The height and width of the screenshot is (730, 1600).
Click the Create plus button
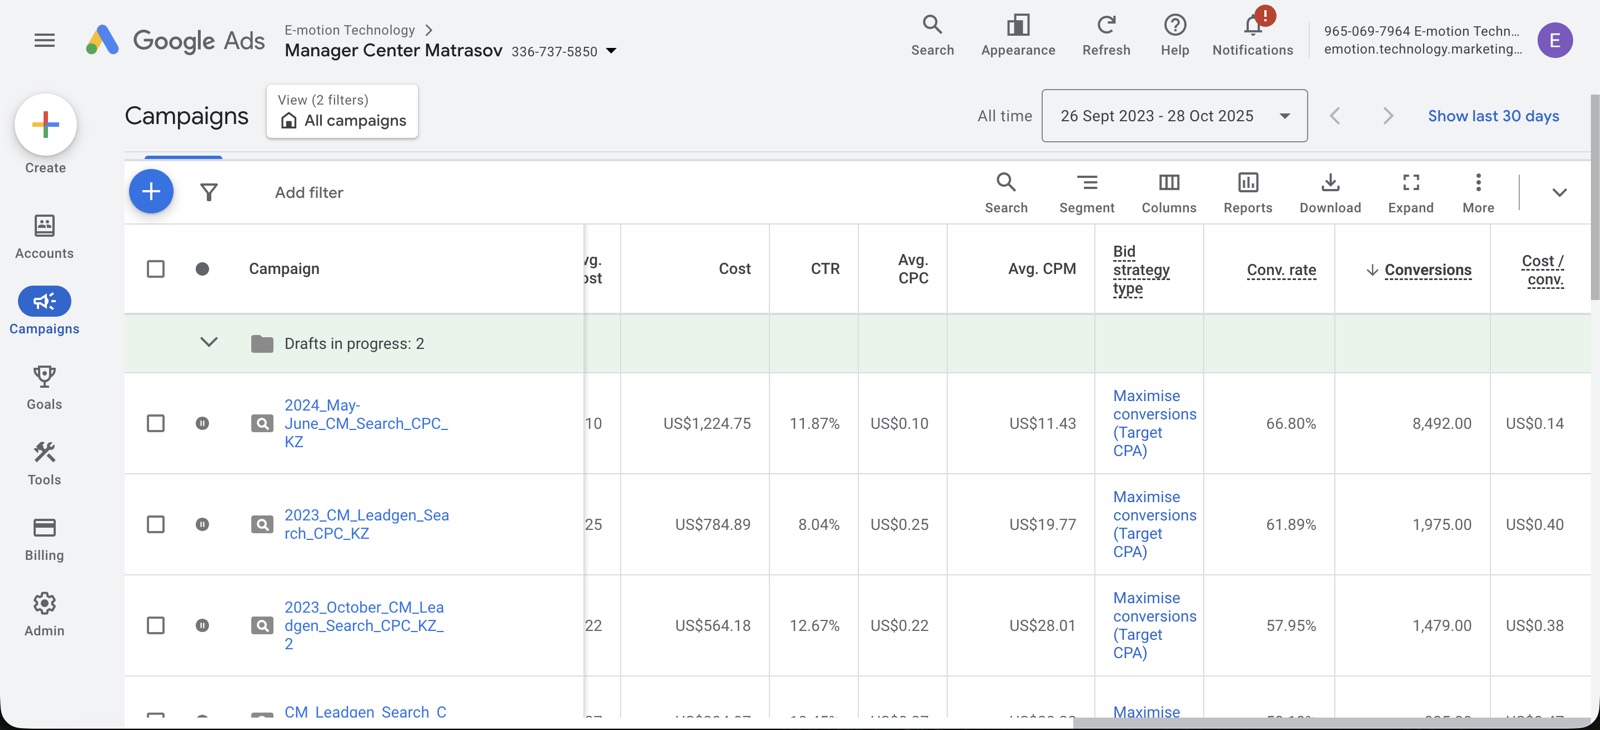coord(46,125)
